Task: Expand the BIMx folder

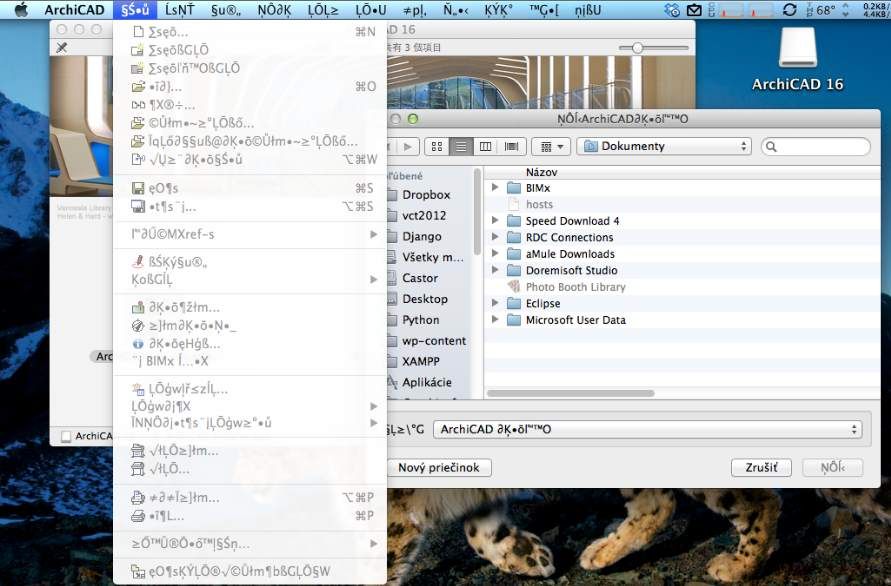Action: (495, 188)
